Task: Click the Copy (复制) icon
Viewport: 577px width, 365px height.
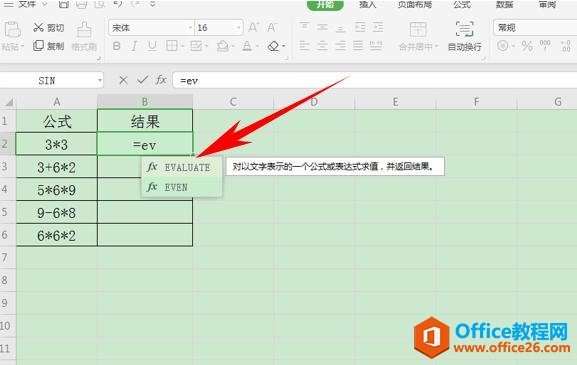Action: 38,46
